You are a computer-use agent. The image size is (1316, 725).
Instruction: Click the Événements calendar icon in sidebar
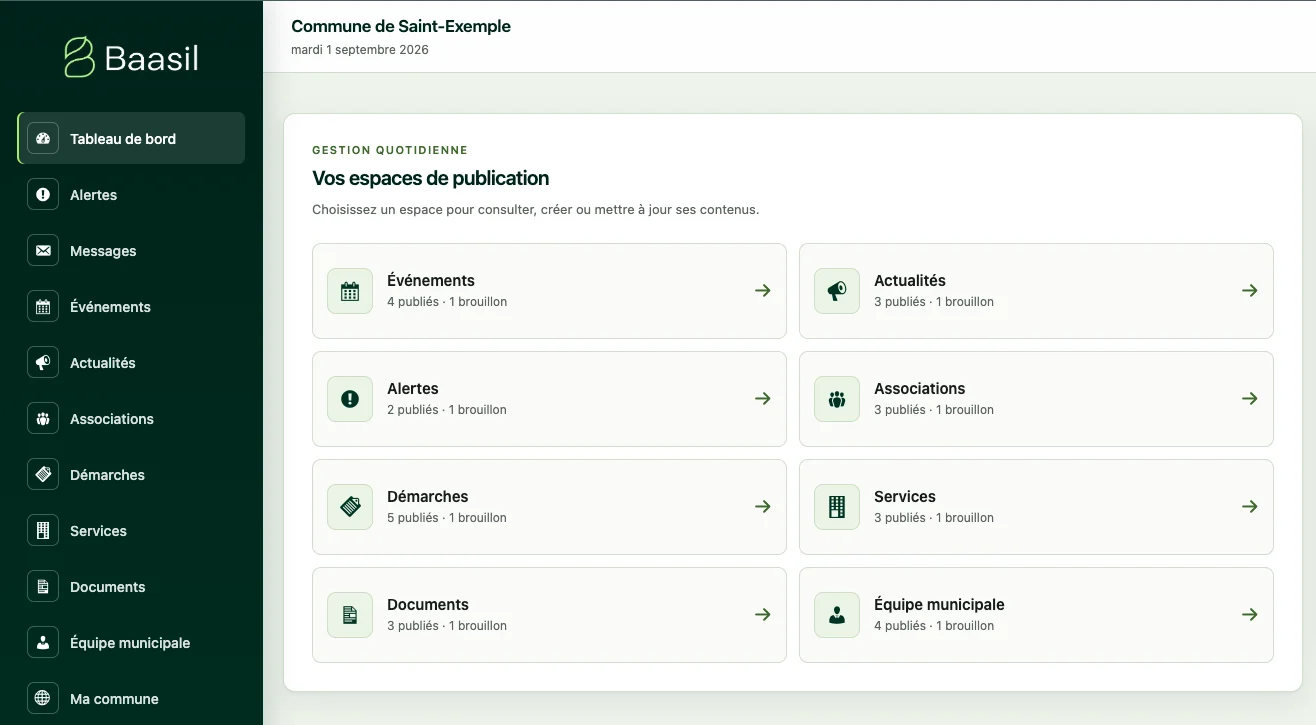tap(43, 307)
